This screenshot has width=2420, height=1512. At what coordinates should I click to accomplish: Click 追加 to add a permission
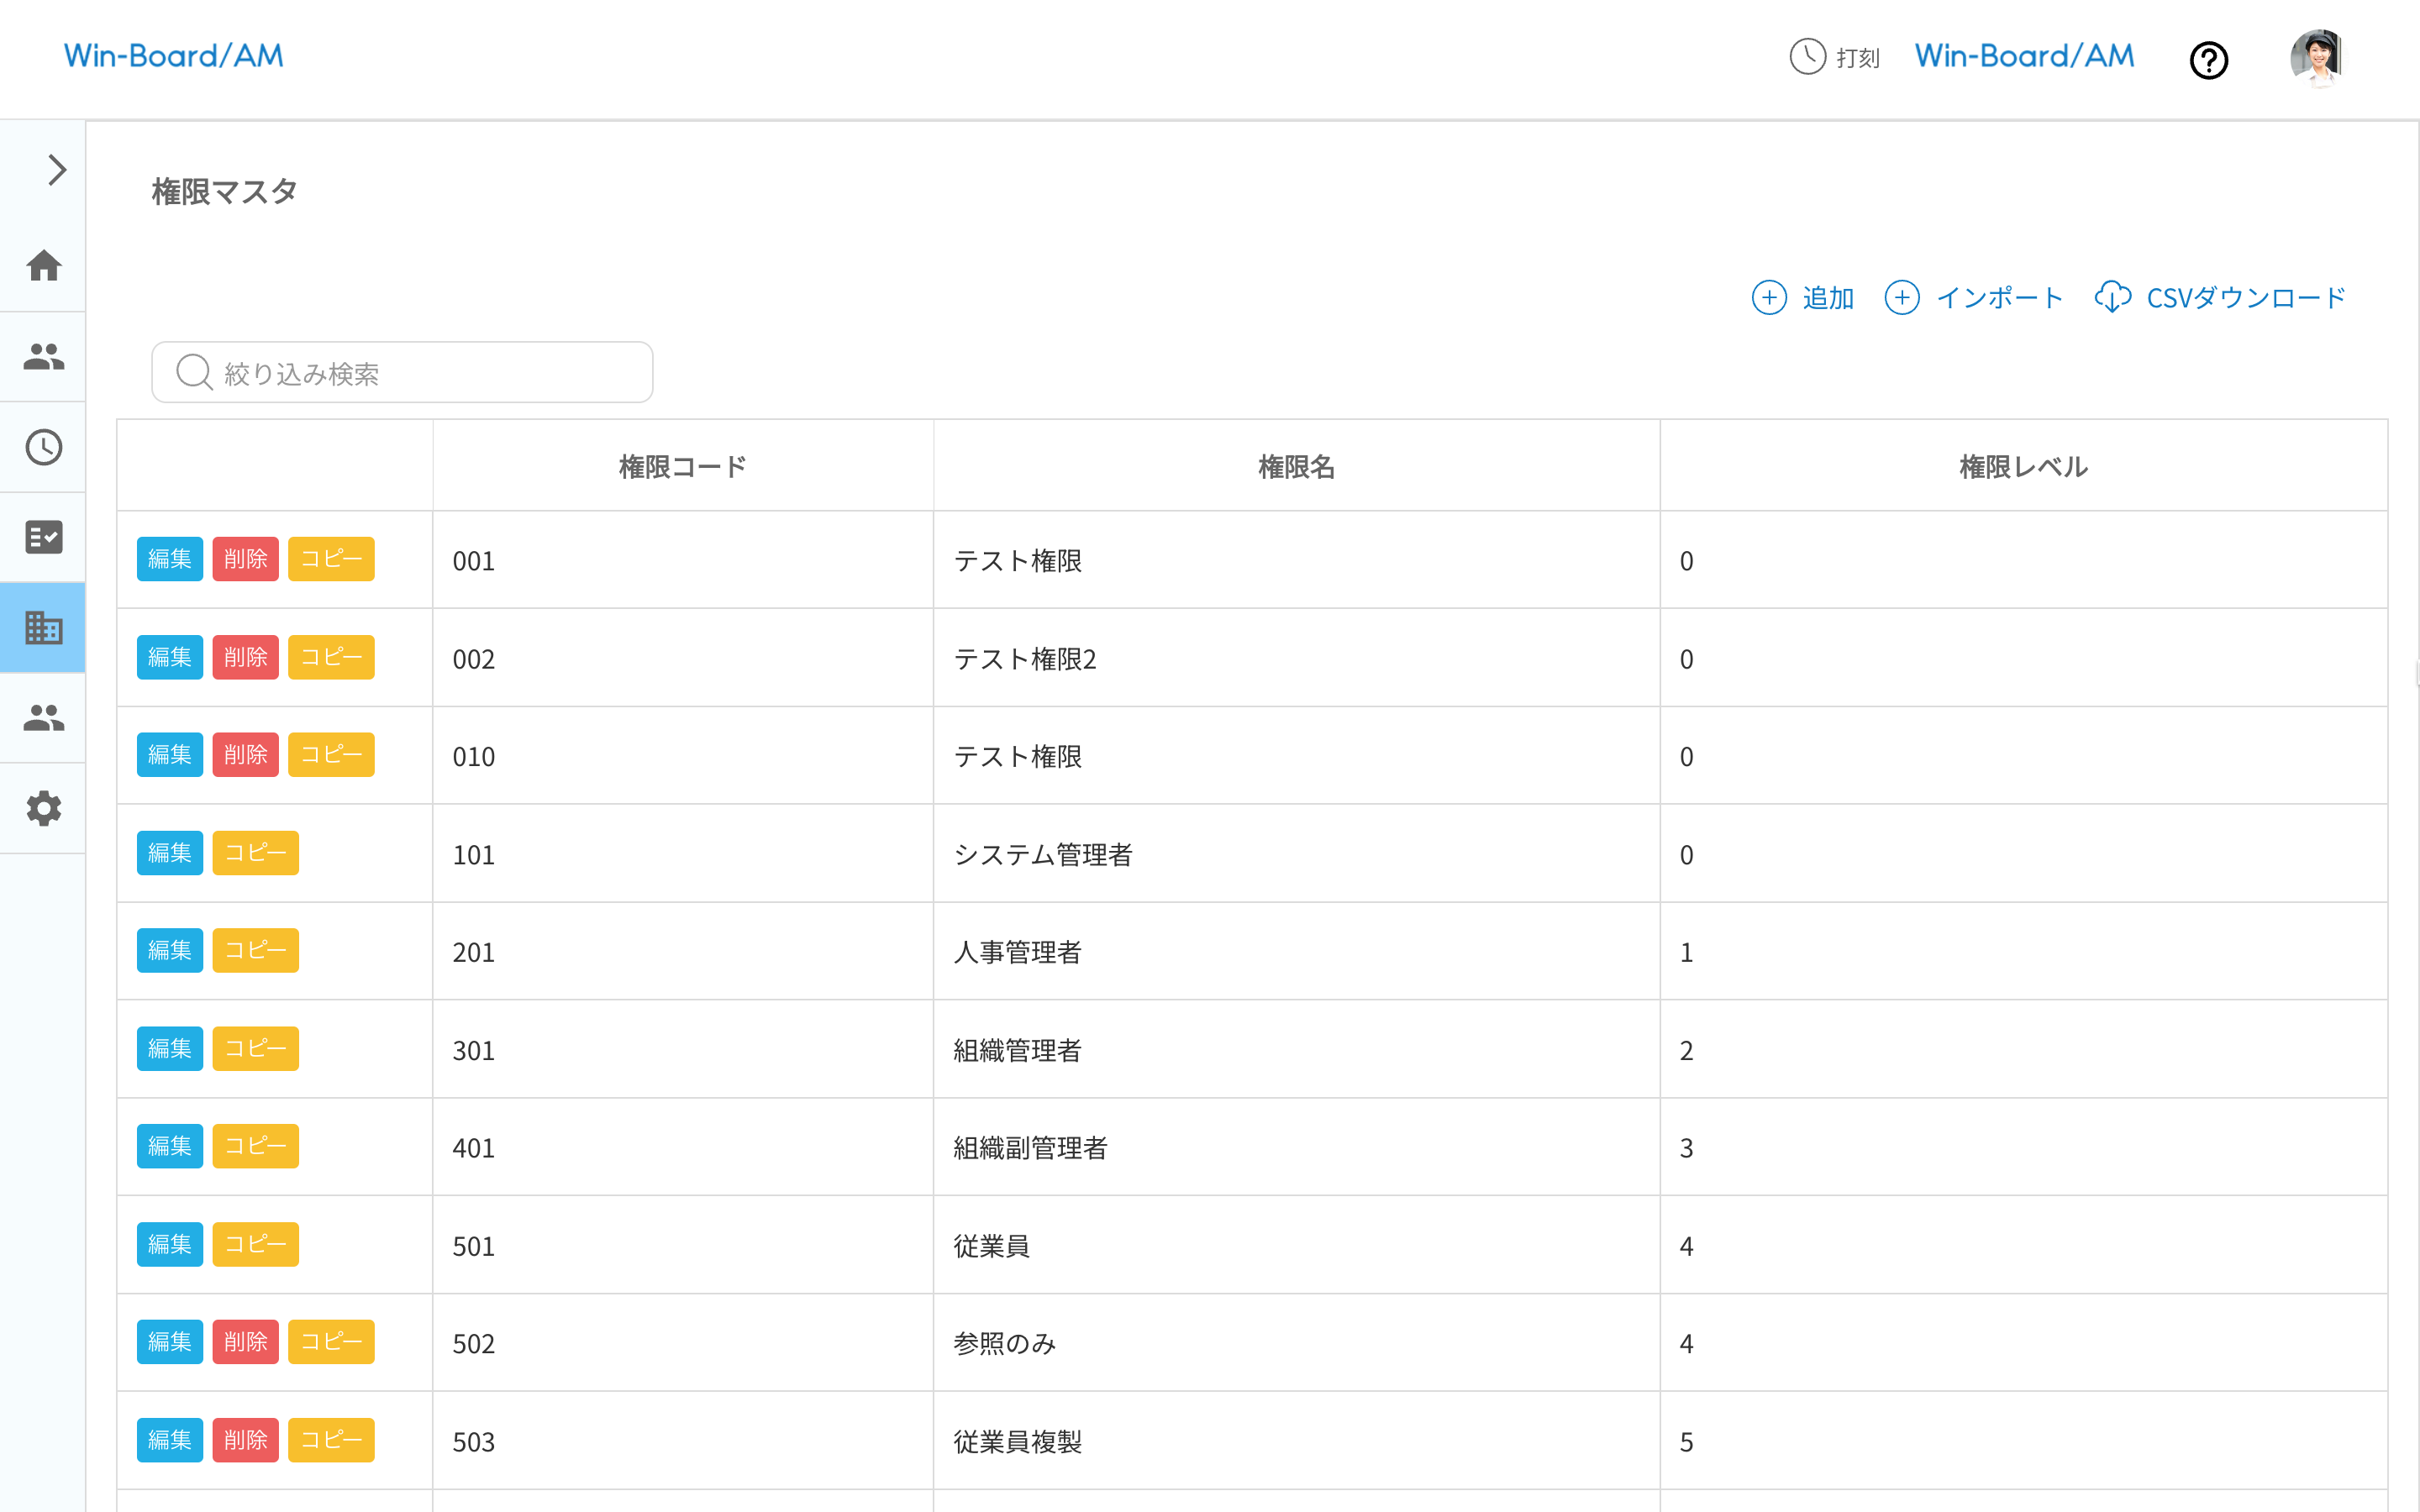click(x=1804, y=298)
